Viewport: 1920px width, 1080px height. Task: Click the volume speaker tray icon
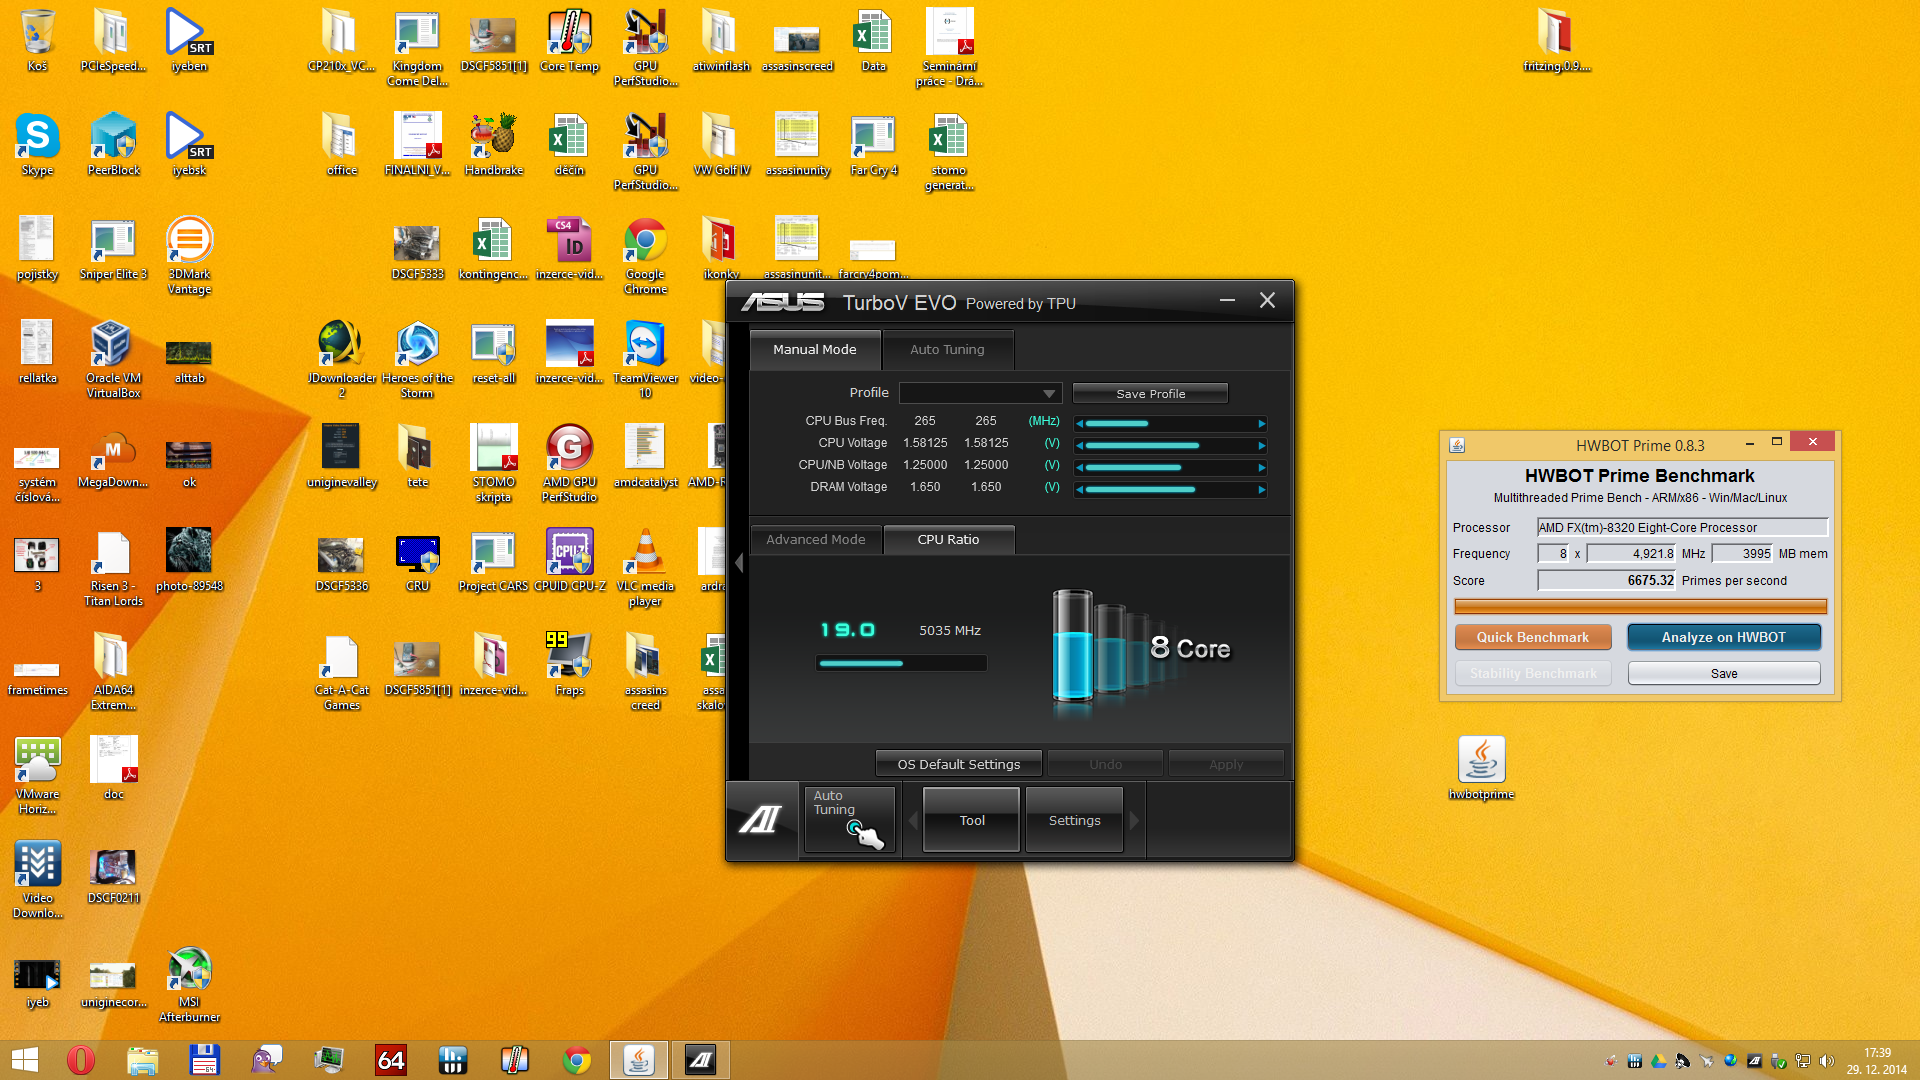click(1826, 1061)
